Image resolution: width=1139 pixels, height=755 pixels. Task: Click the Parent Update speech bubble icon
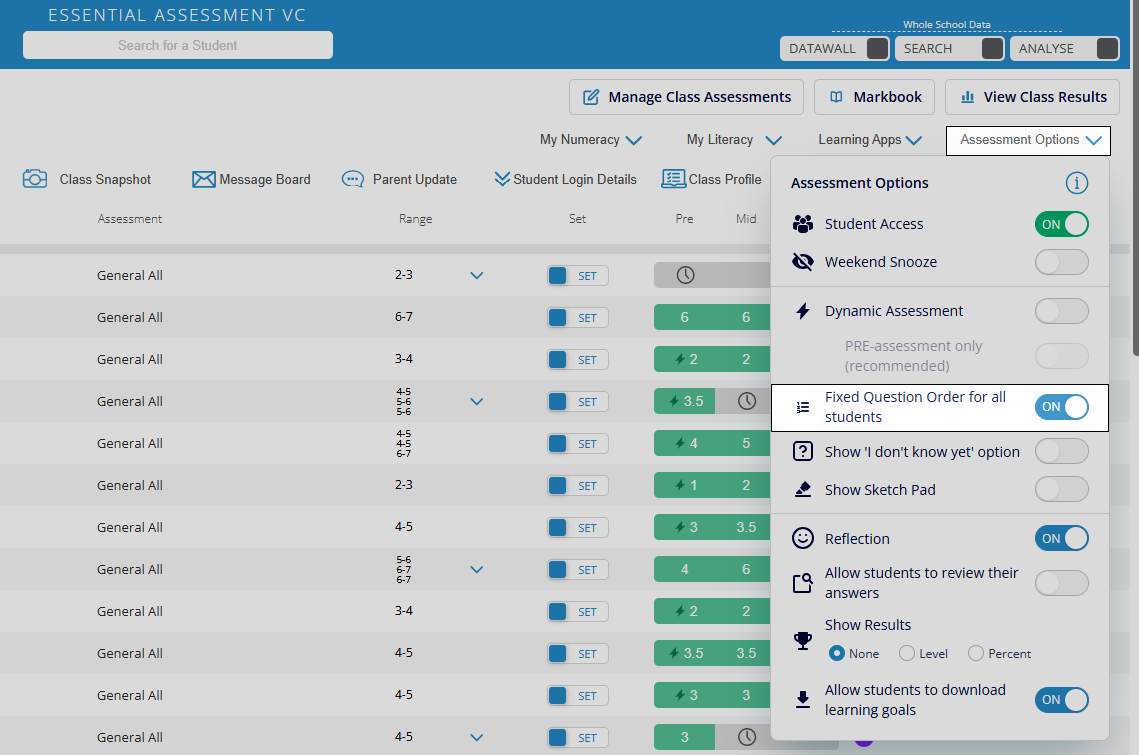coord(353,179)
